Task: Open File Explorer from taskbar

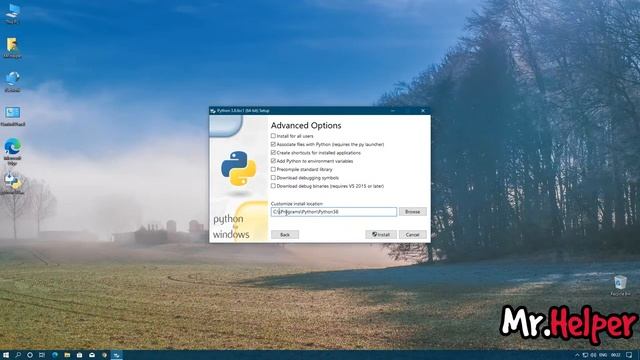Action: (x=67, y=355)
